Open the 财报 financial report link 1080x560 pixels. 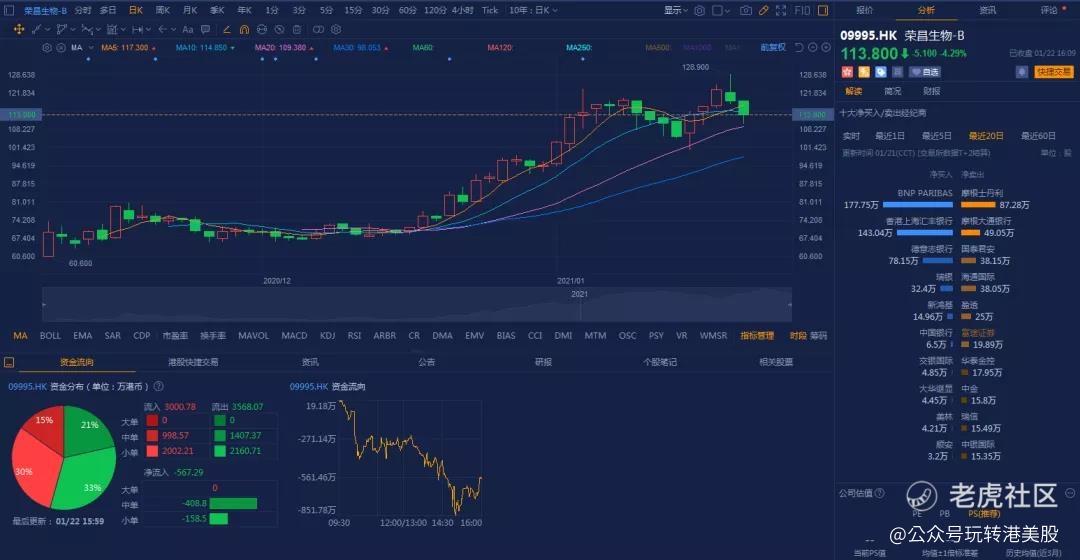(931, 91)
